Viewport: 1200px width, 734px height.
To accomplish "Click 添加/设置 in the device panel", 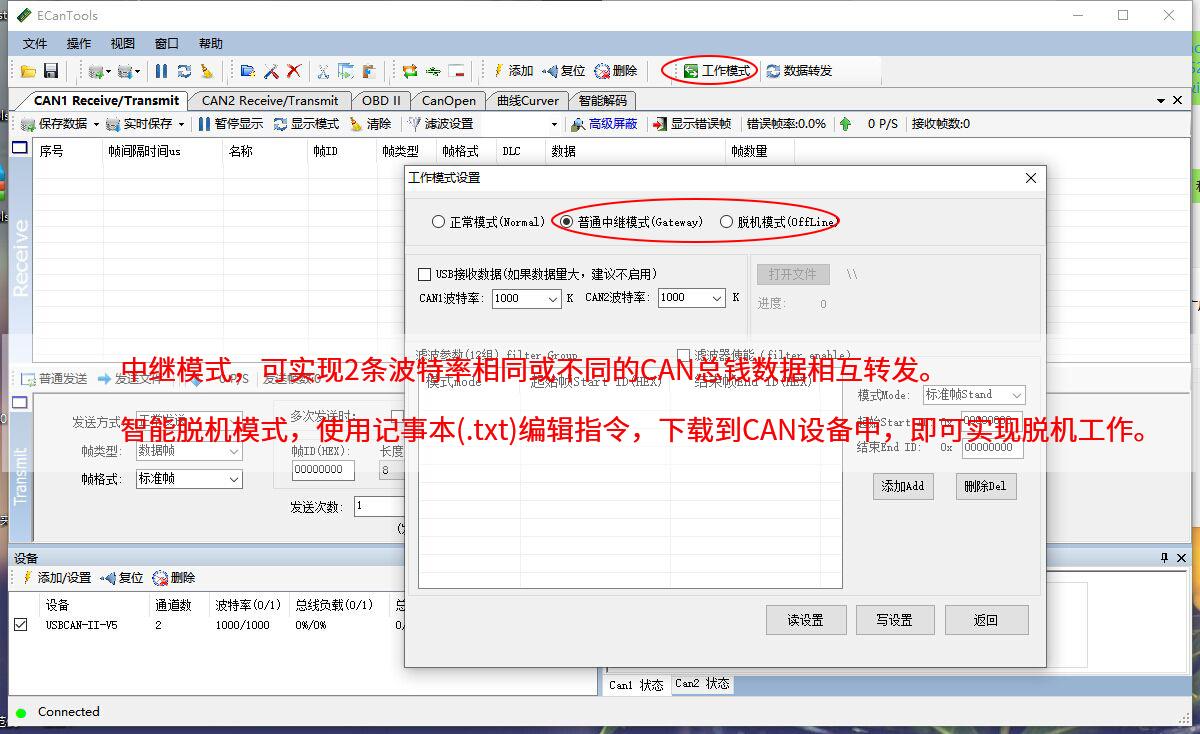I will (57, 578).
